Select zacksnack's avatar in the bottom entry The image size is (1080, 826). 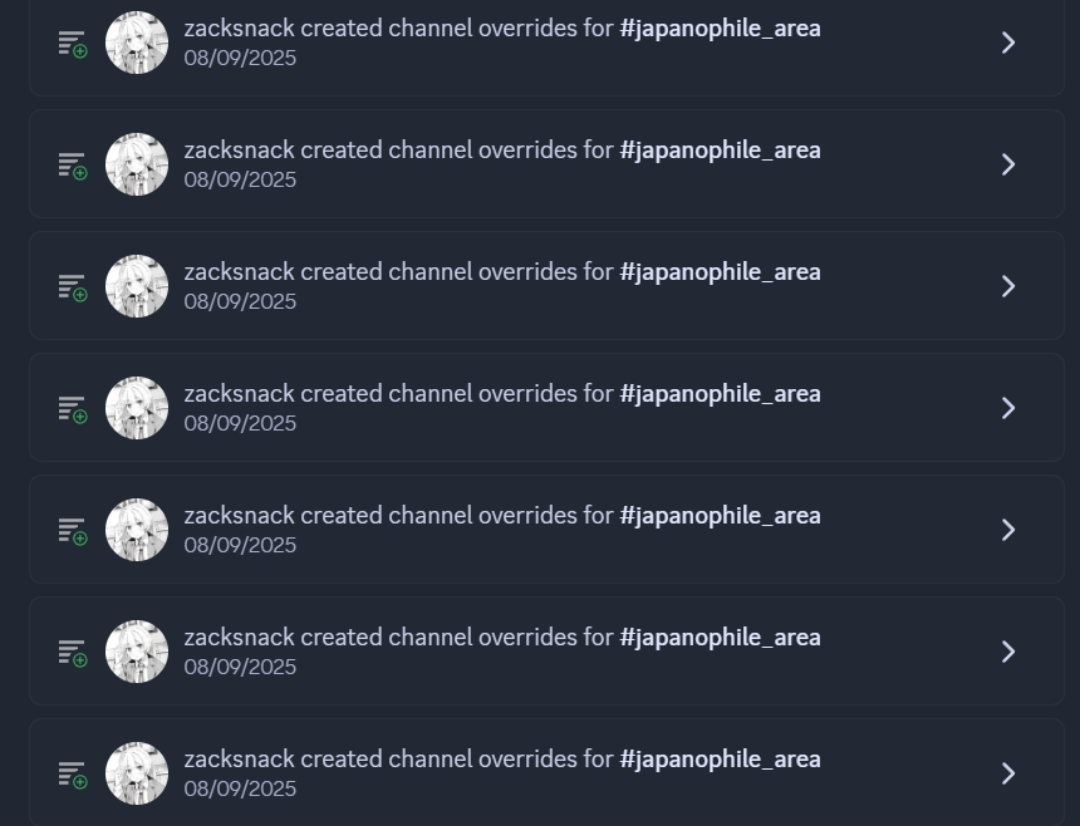[136, 774]
